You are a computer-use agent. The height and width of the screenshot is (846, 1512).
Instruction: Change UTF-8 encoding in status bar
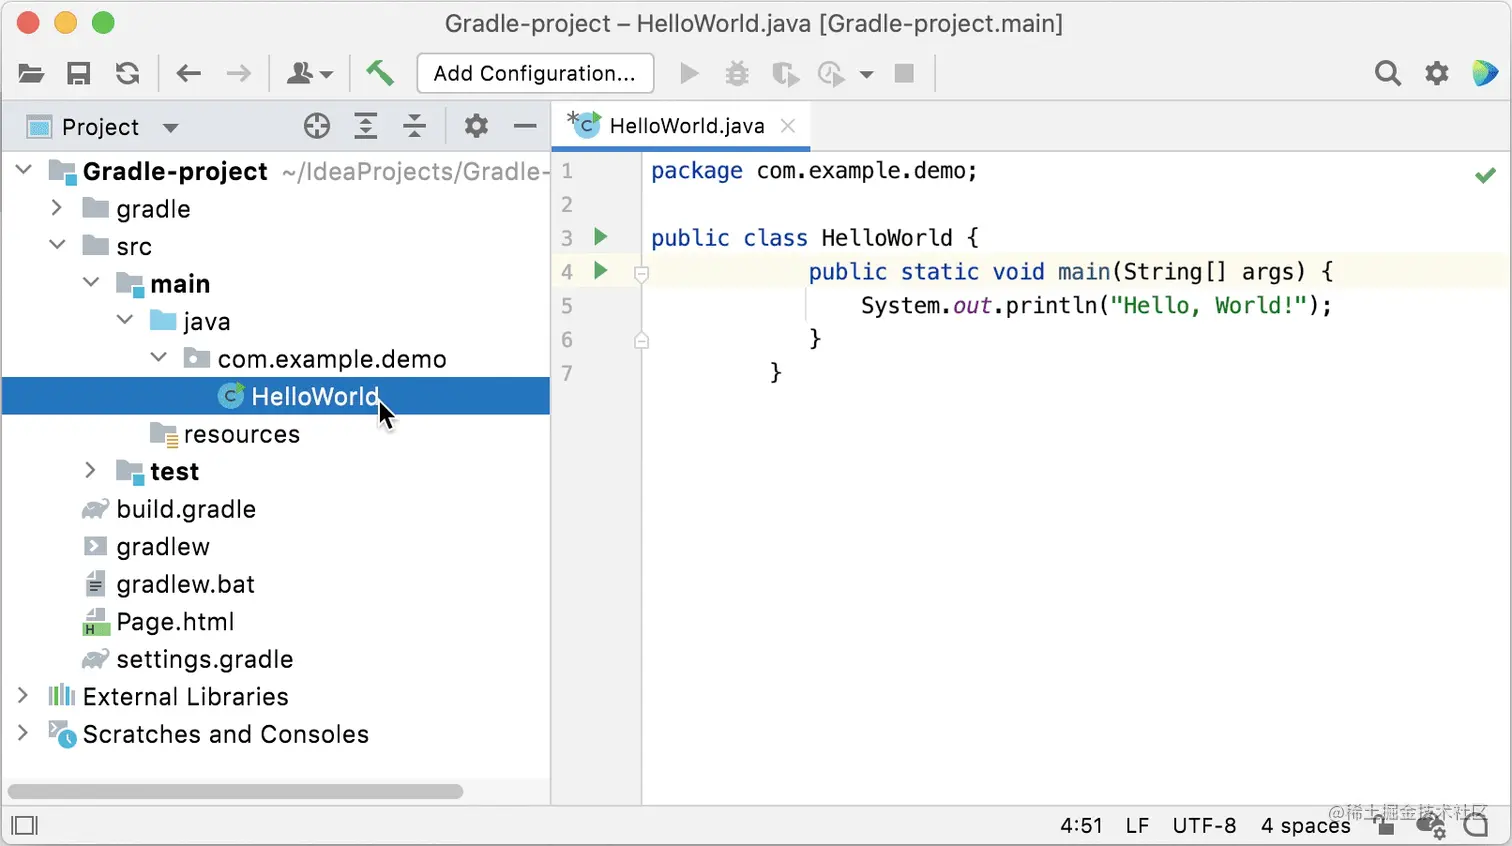point(1204,826)
